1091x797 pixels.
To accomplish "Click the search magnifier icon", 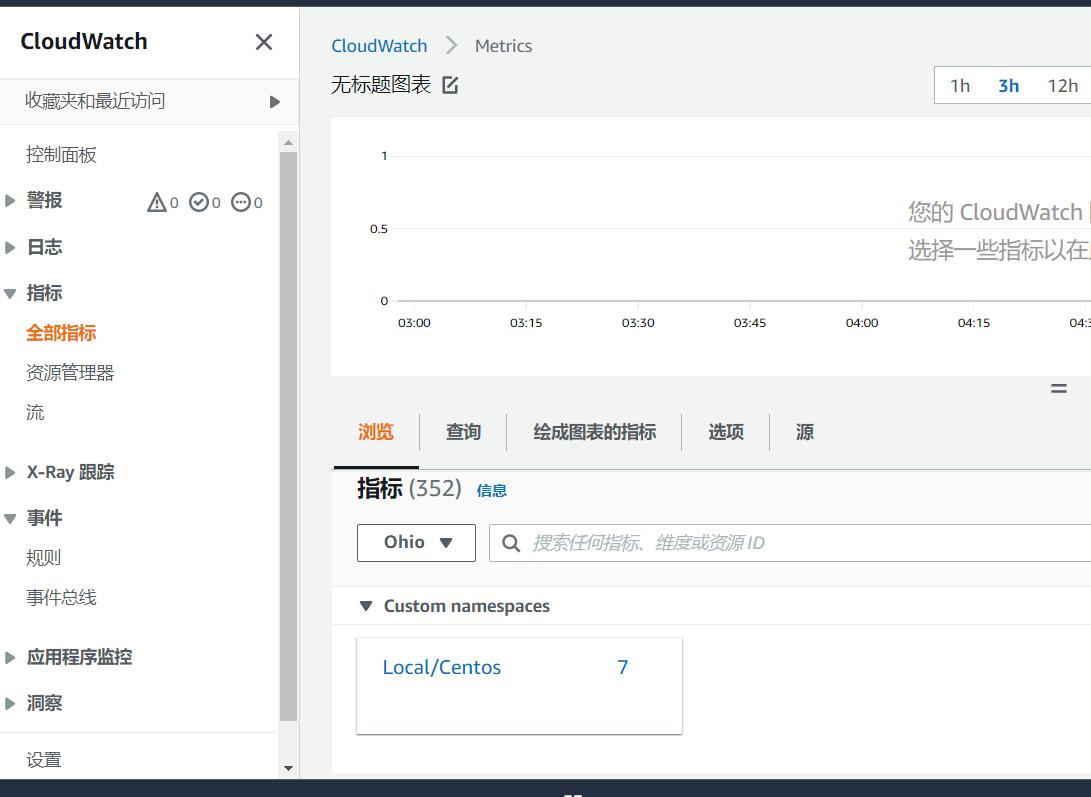I will (511, 543).
